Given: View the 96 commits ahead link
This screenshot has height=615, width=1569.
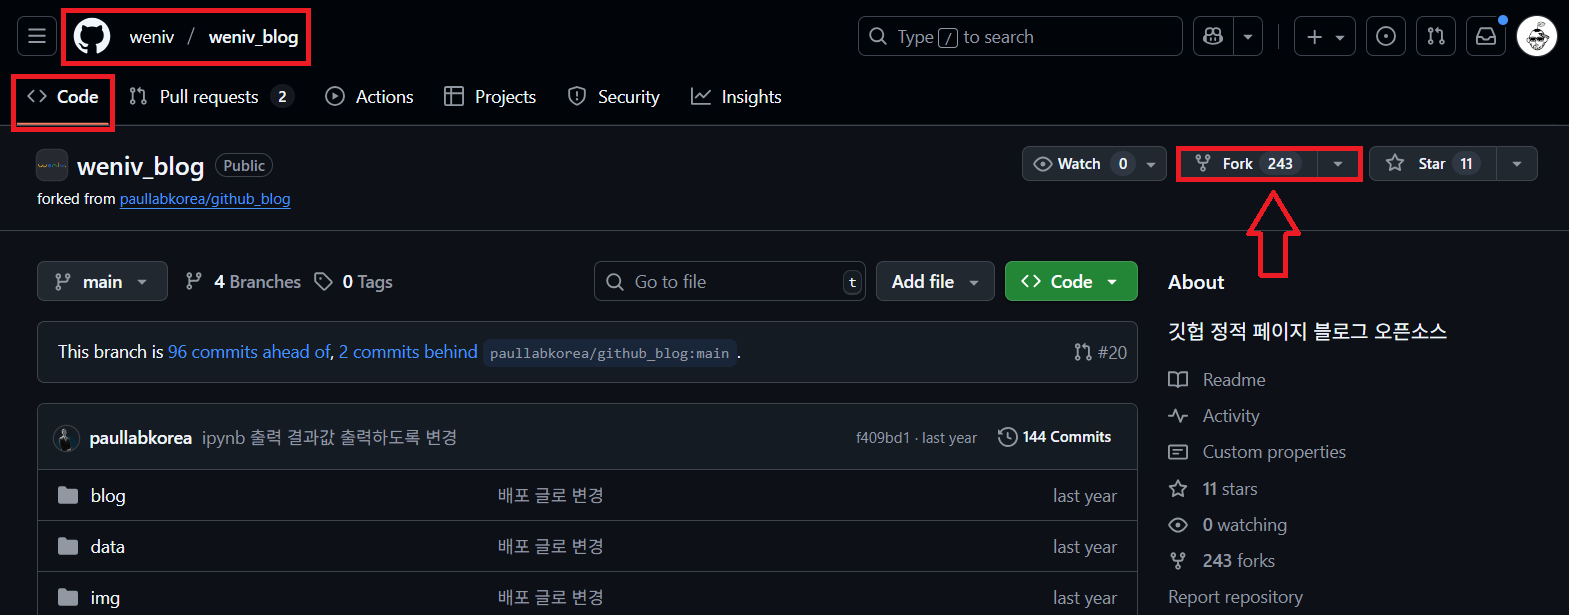Looking at the screenshot, I should (x=250, y=352).
